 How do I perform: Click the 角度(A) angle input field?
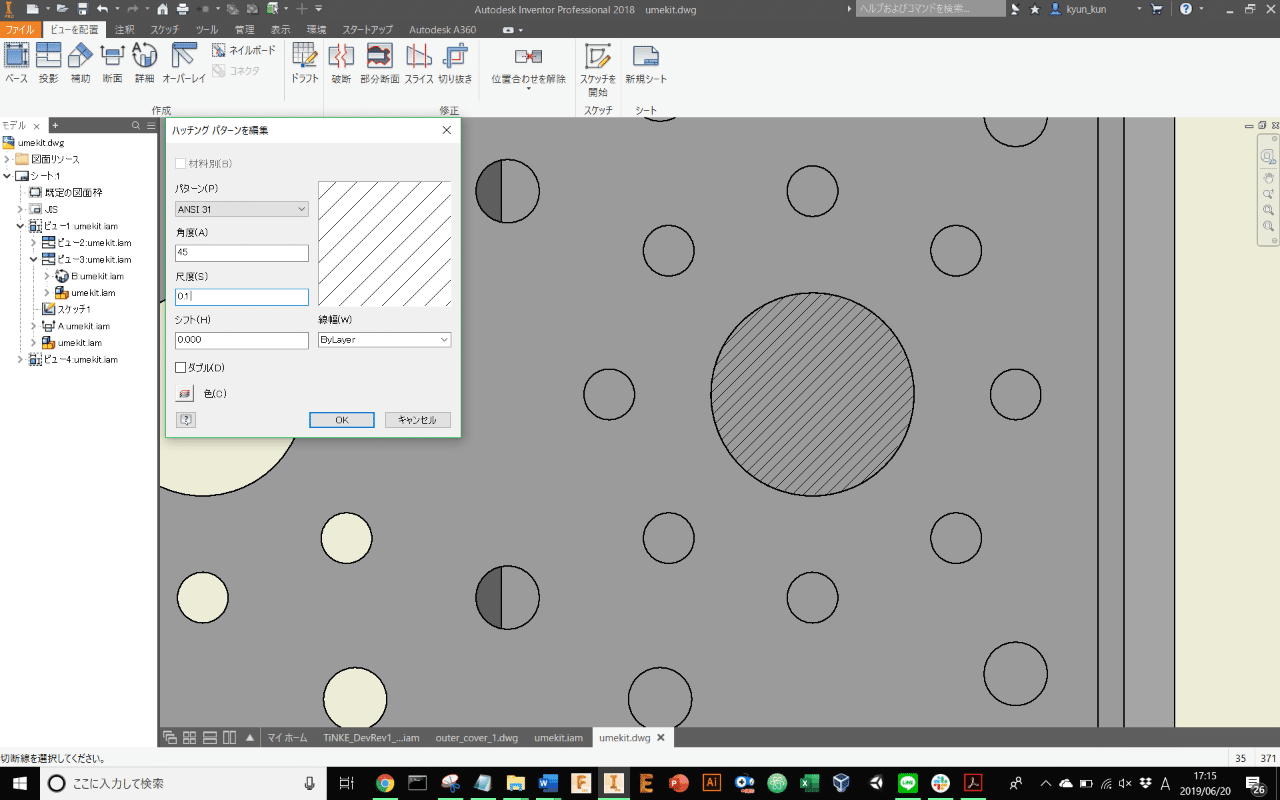click(242, 253)
